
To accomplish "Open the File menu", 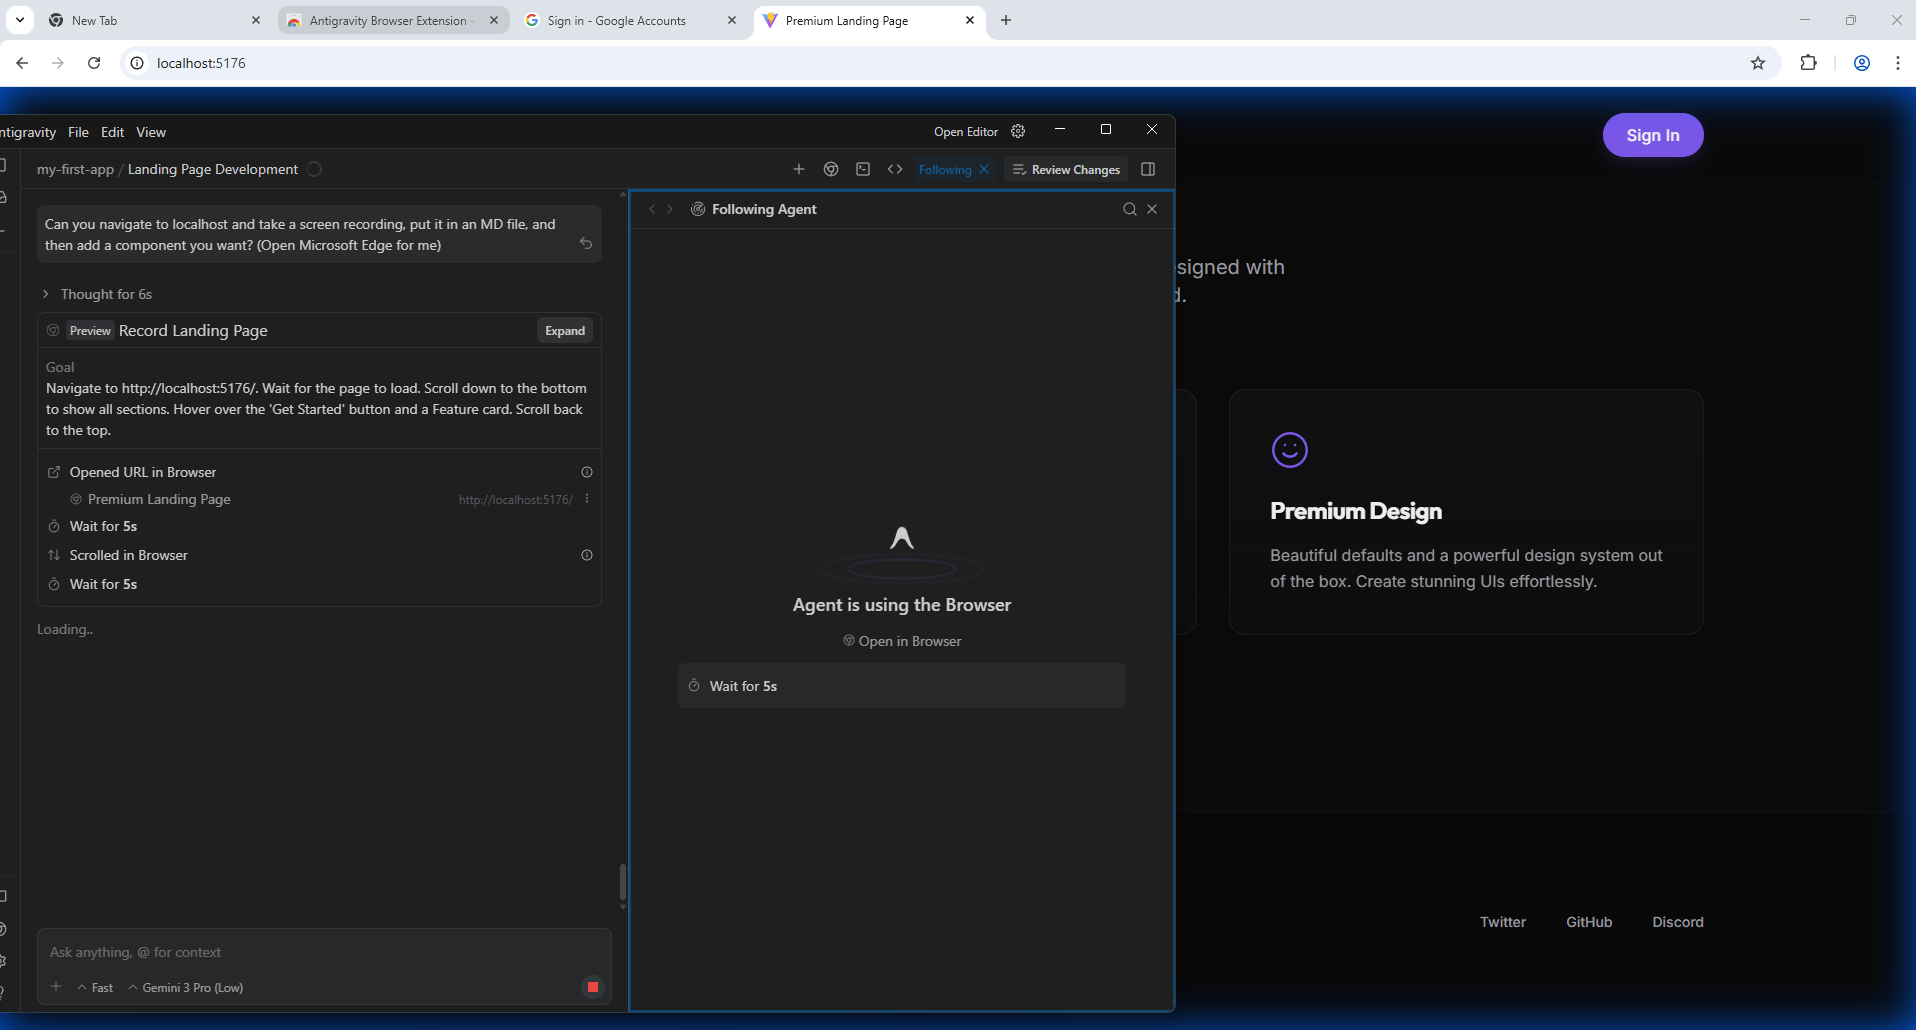I will 78,132.
